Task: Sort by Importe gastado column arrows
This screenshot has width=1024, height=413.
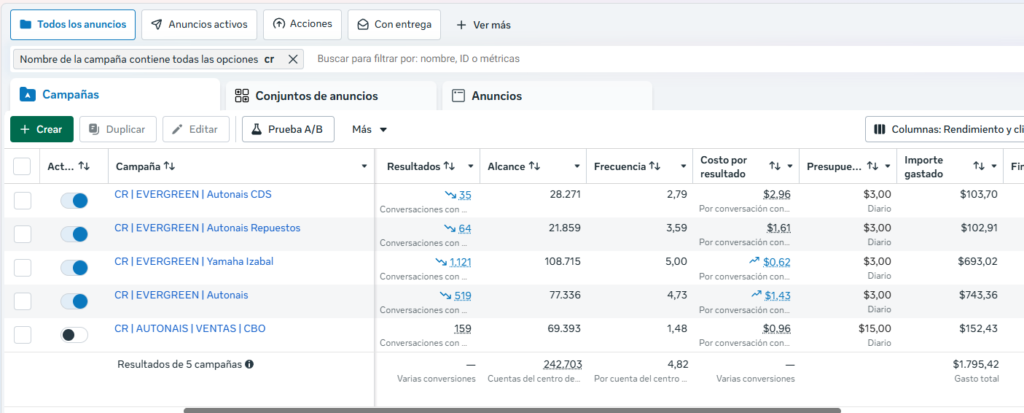Action: point(978,167)
